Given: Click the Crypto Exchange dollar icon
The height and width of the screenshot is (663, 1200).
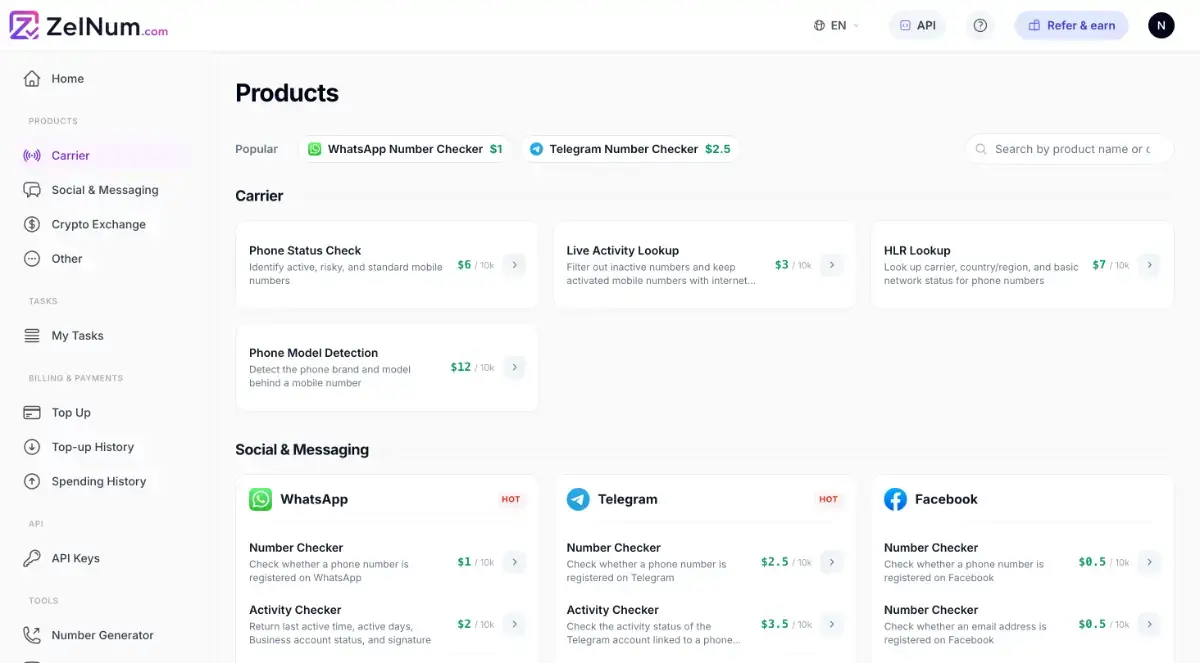Looking at the screenshot, I should tap(32, 225).
